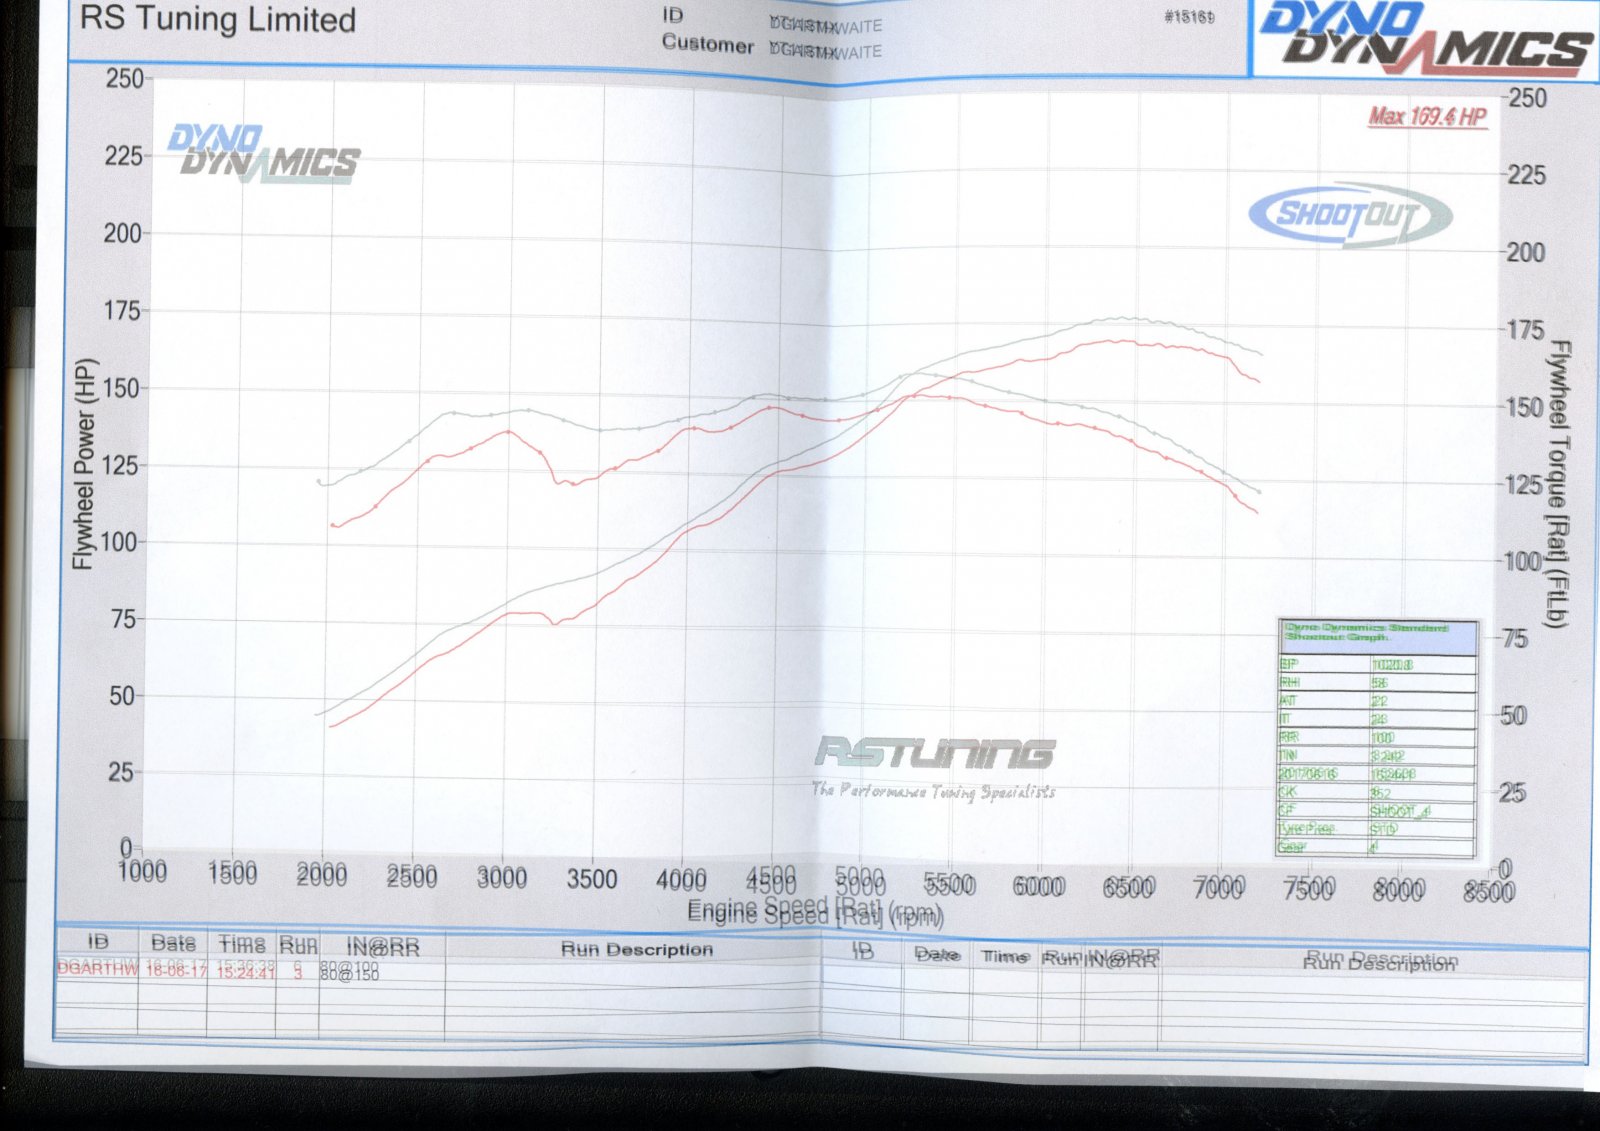Click the Date column header in left run table
This screenshot has height=1131, width=1600.
point(173,943)
